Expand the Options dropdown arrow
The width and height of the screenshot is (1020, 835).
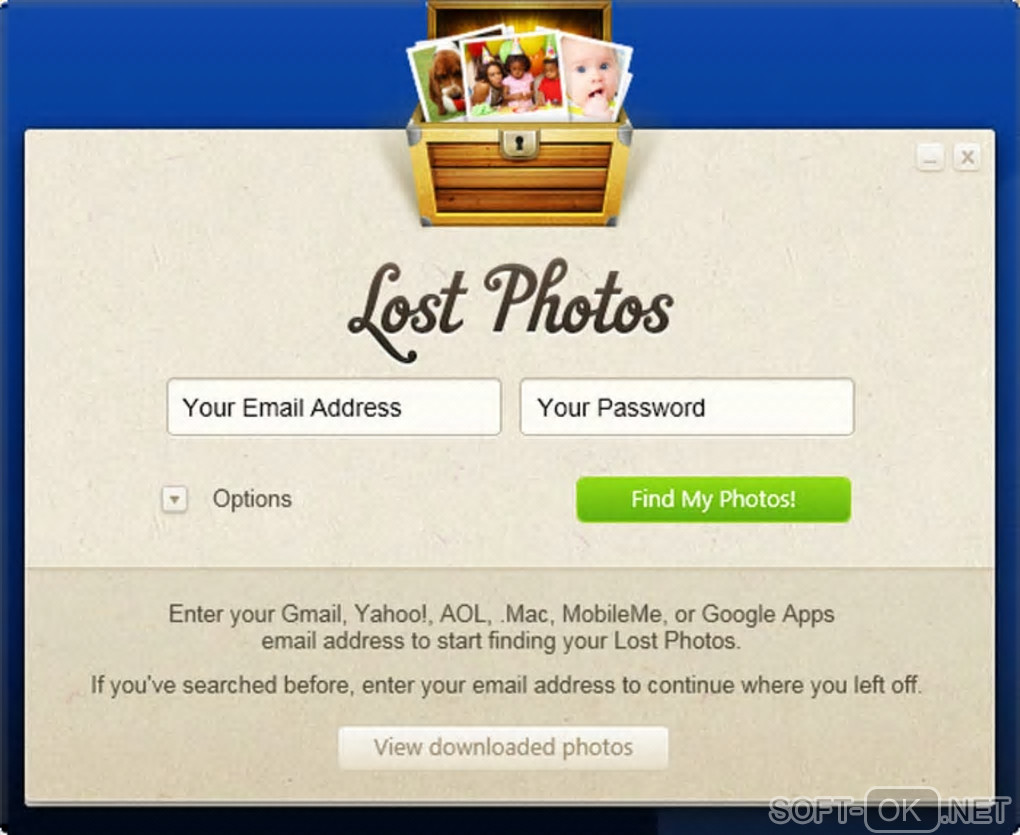tap(174, 499)
